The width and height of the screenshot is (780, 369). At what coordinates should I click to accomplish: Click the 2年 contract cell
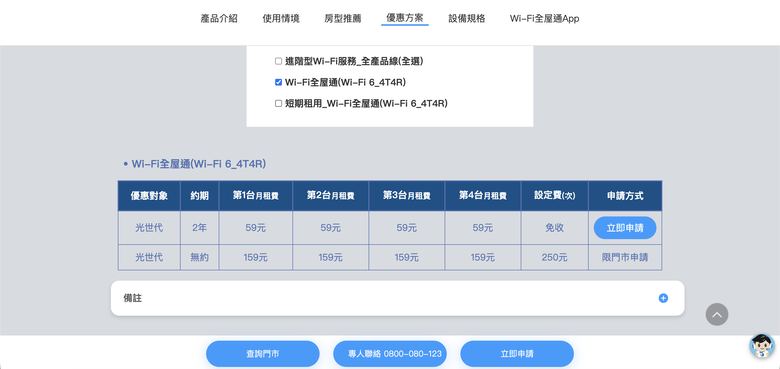pos(199,228)
